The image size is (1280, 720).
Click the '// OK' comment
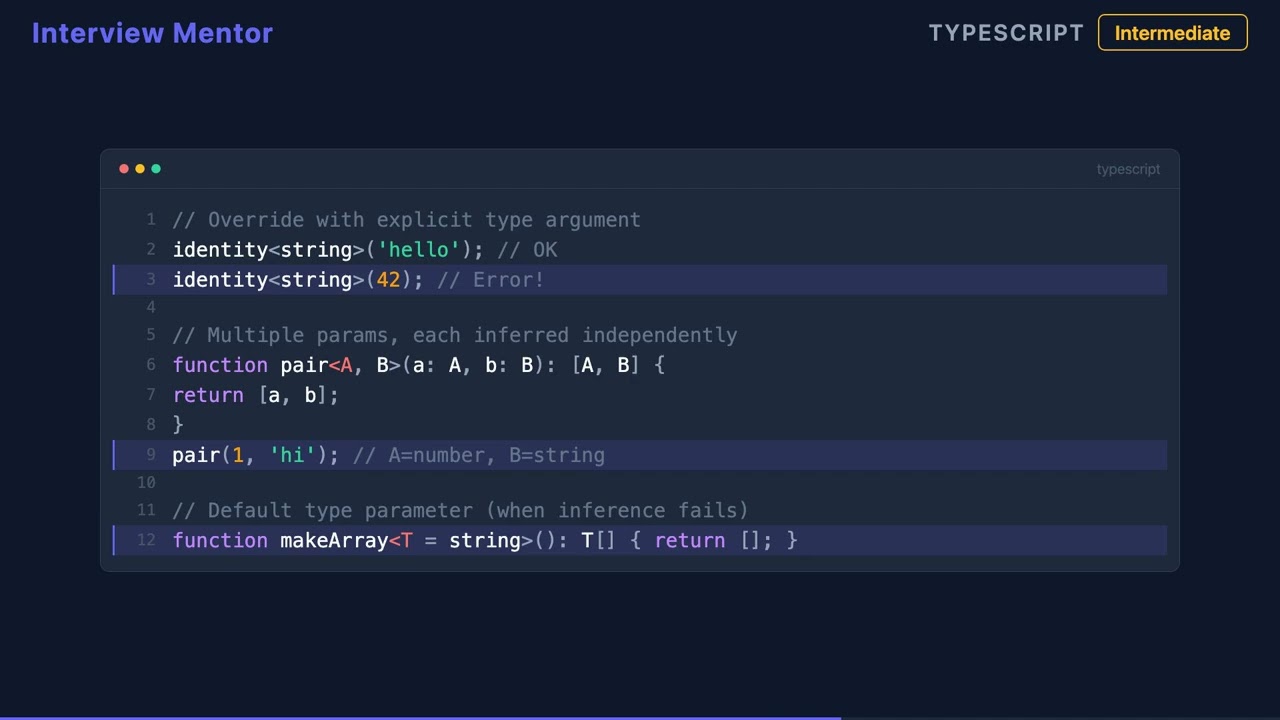tap(527, 250)
